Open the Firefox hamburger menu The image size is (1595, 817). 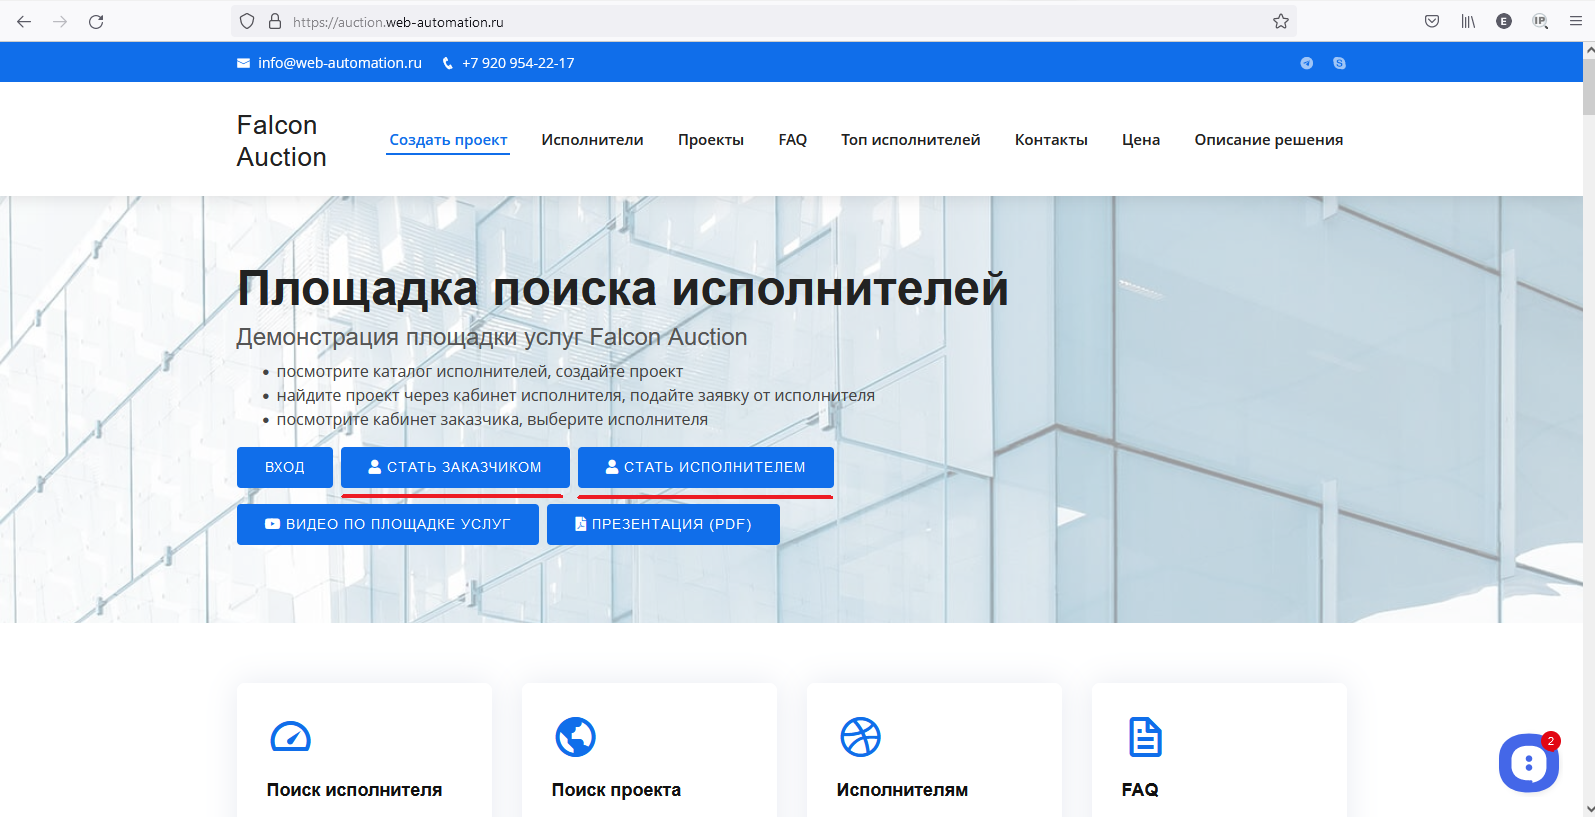click(1576, 21)
